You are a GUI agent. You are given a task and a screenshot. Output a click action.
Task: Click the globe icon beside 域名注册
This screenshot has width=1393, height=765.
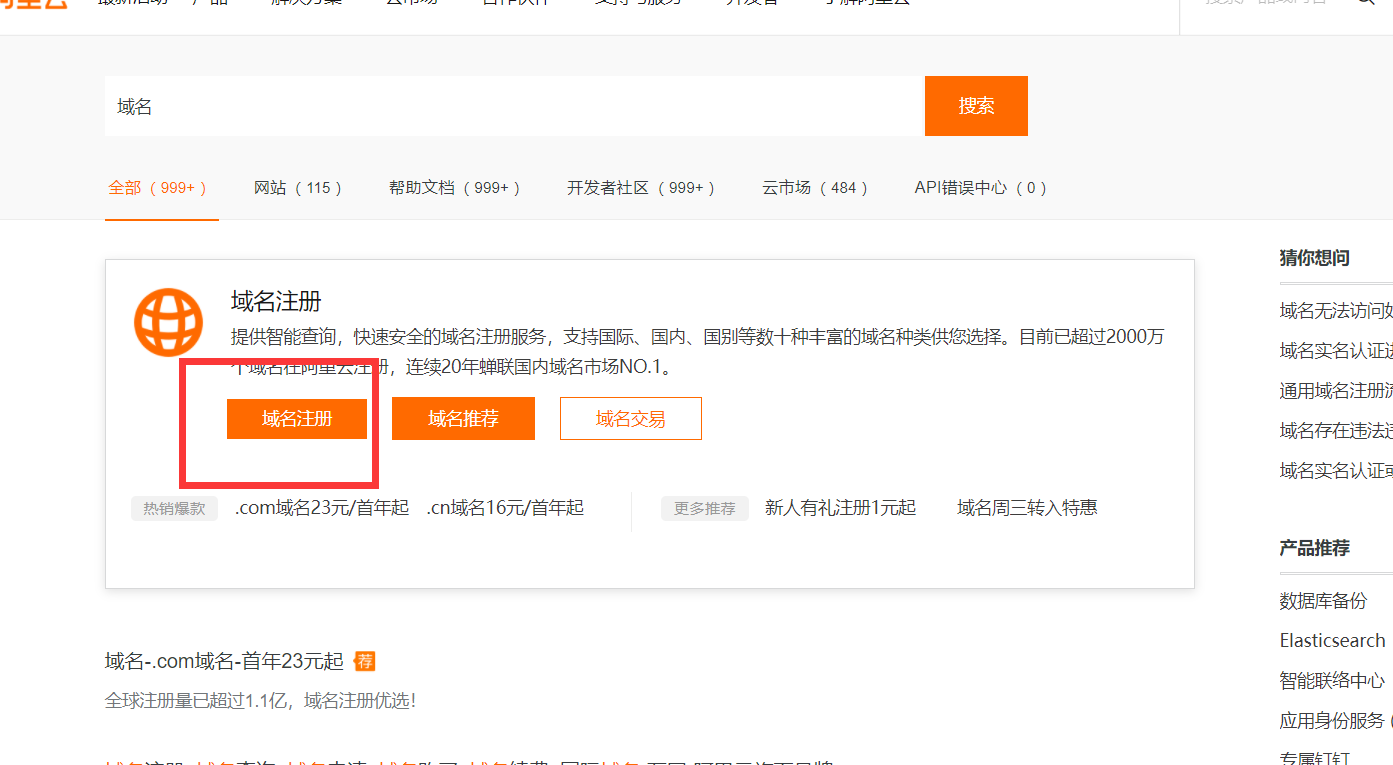(167, 323)
